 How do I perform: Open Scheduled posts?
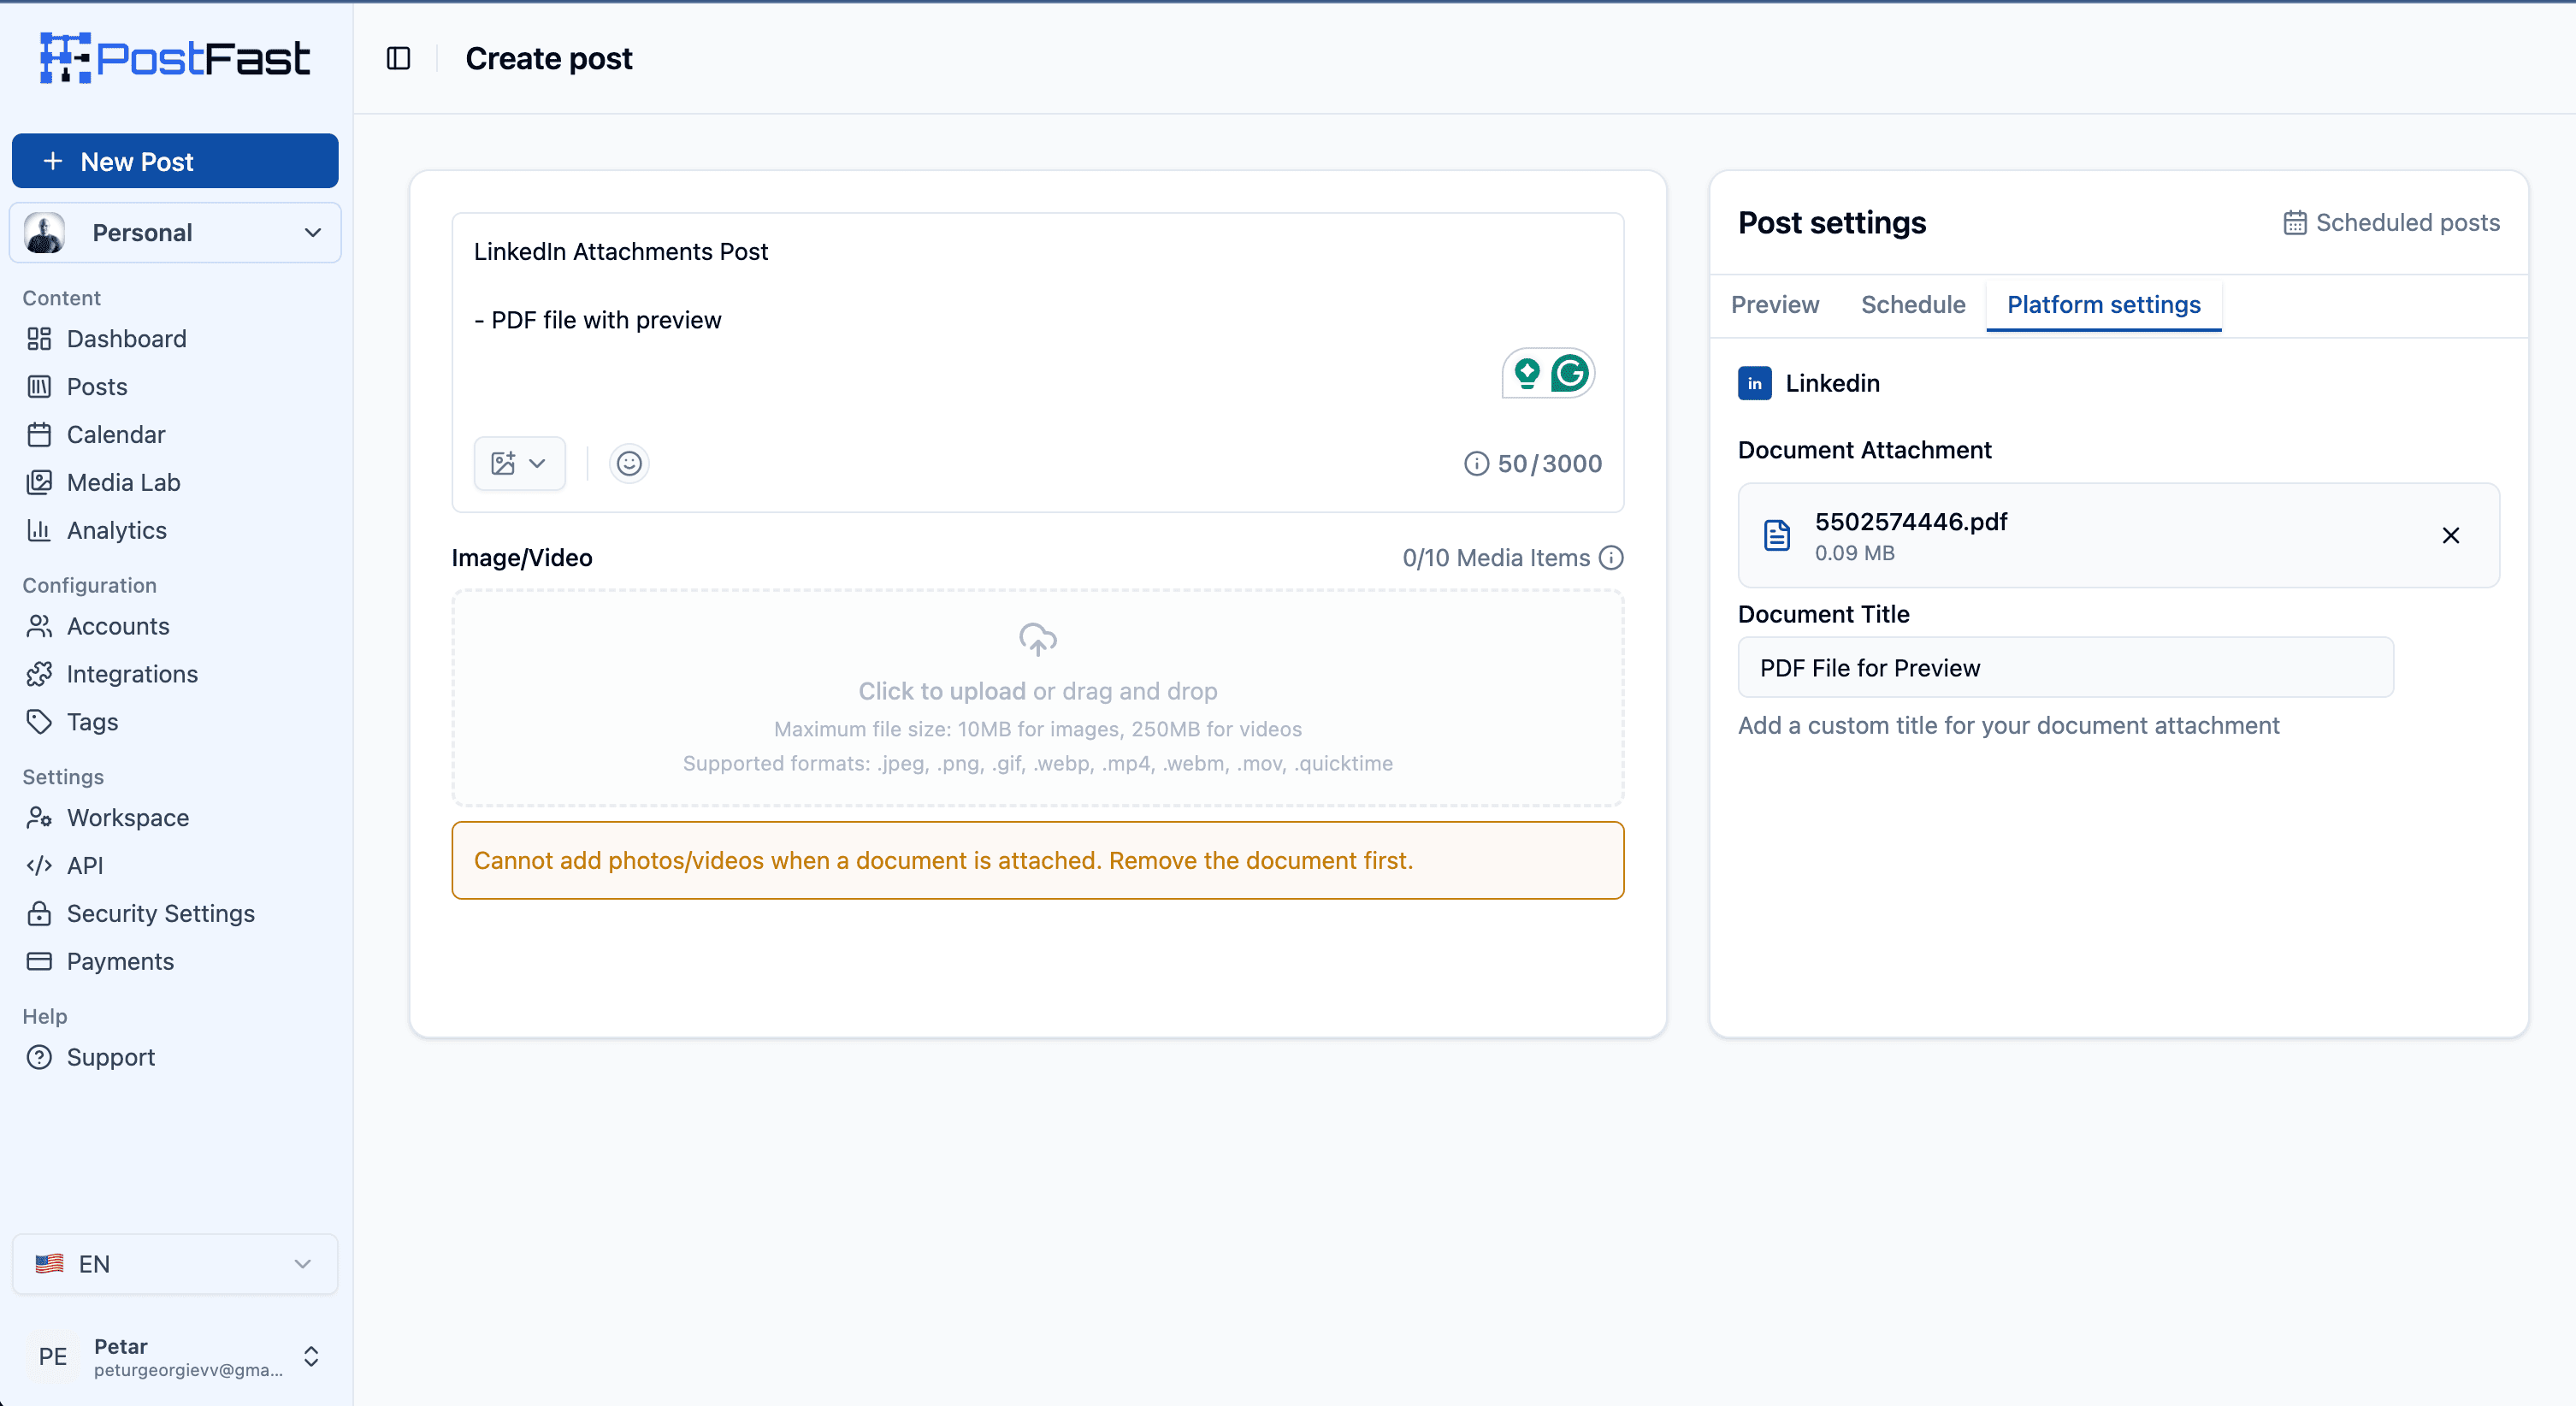[x=2392, y=222]
